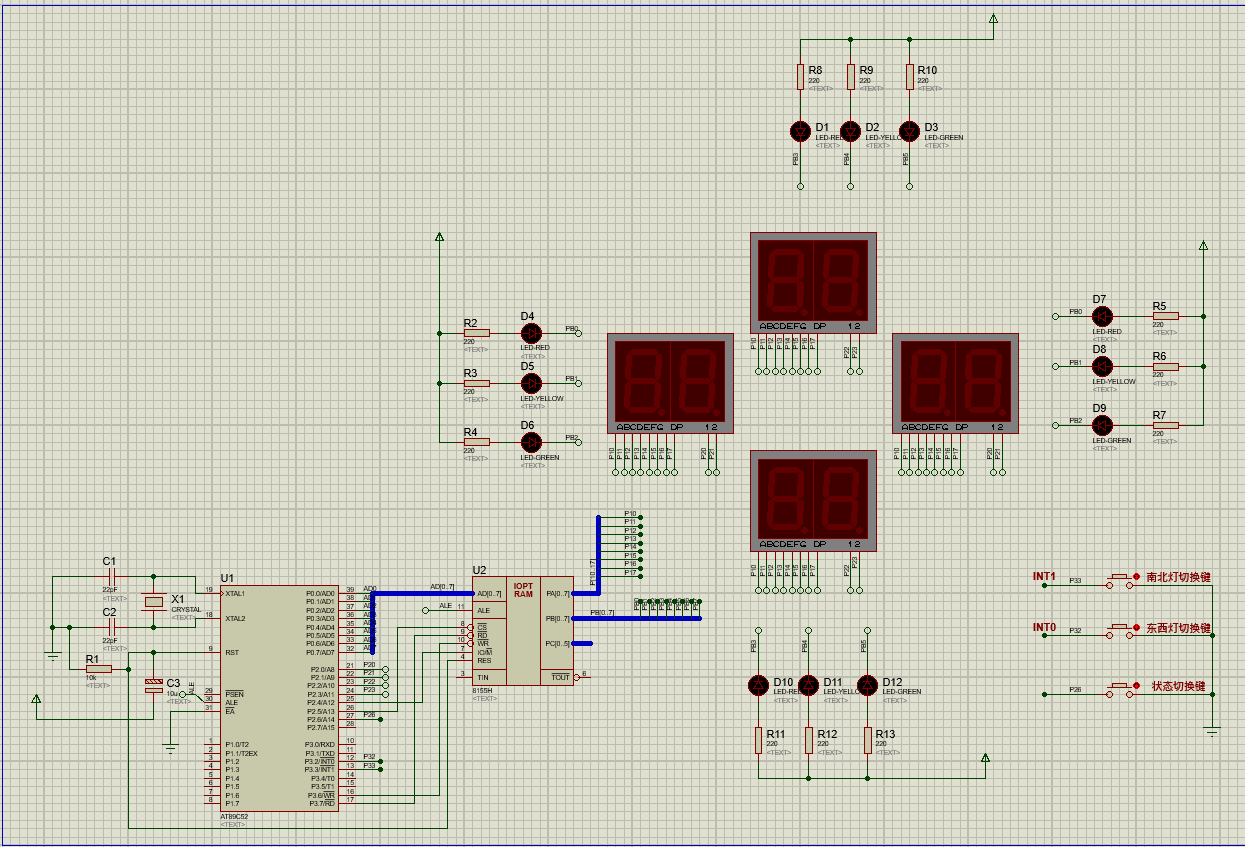Select the AT89C52 chip U1 body
Image resolution: width=1245 pixels, height=847 pixels.
coord(280,698)
